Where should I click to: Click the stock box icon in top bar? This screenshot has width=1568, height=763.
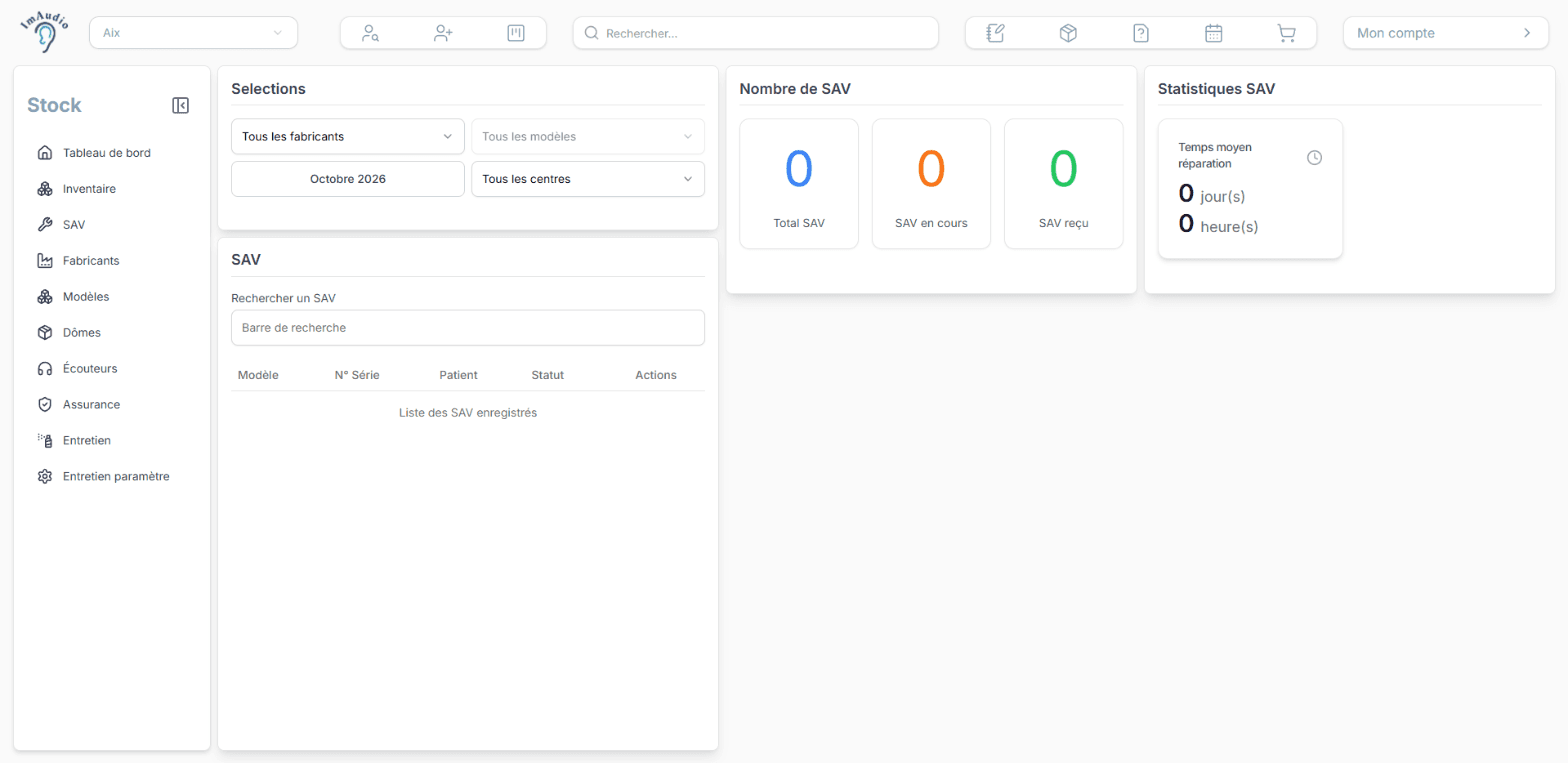pos(1068,33)
